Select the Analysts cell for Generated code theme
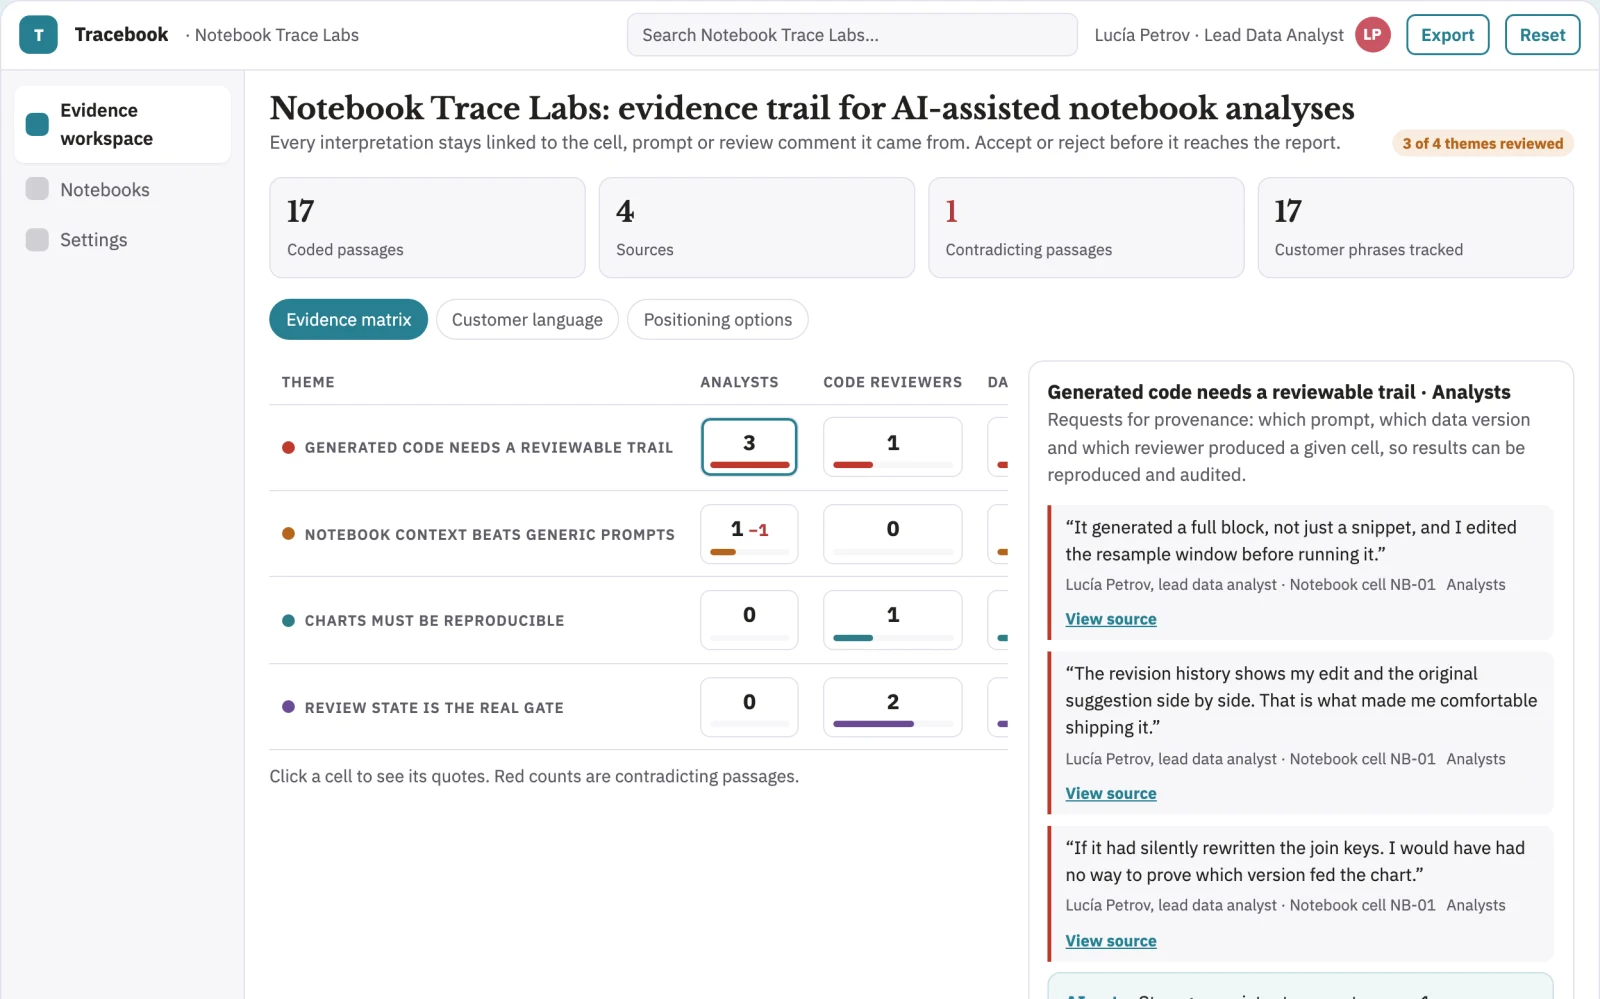 click(749, 447)
